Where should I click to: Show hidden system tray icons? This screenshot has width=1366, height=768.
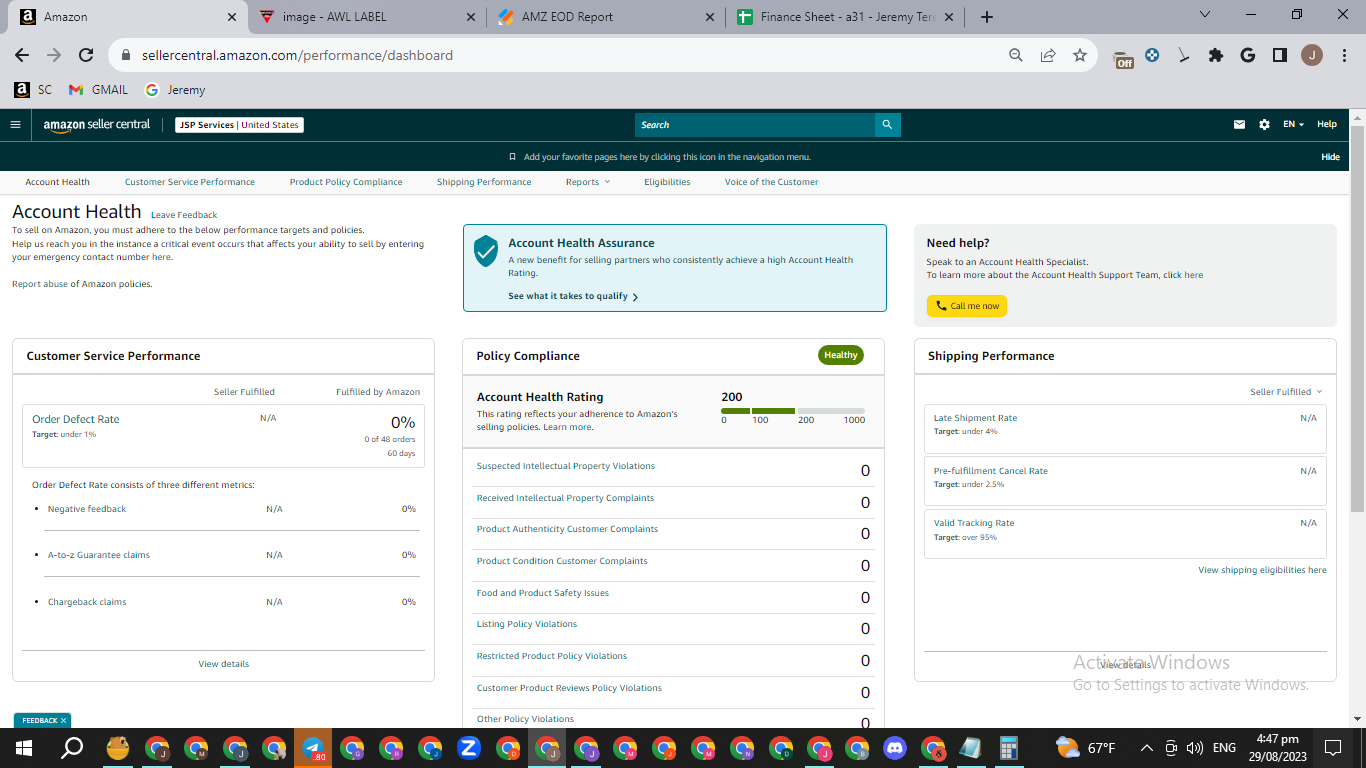1147,748
